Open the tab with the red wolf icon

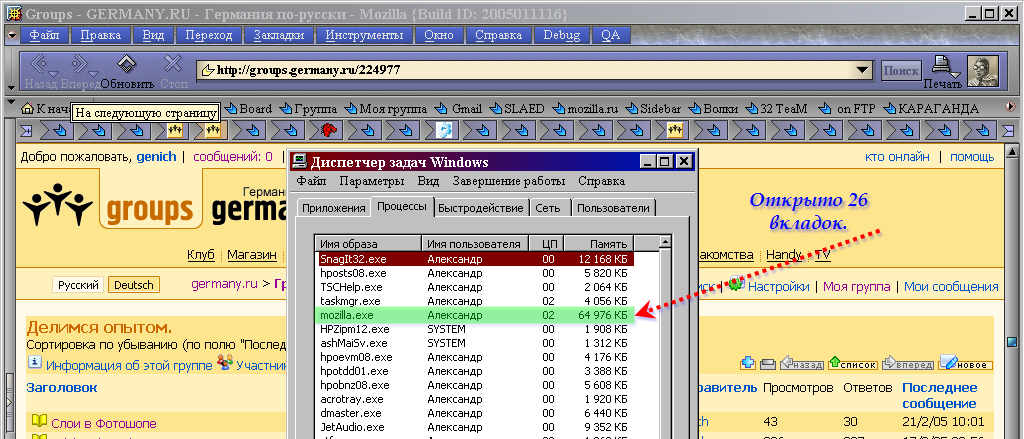pyautogui.click(x=328, y=131)
